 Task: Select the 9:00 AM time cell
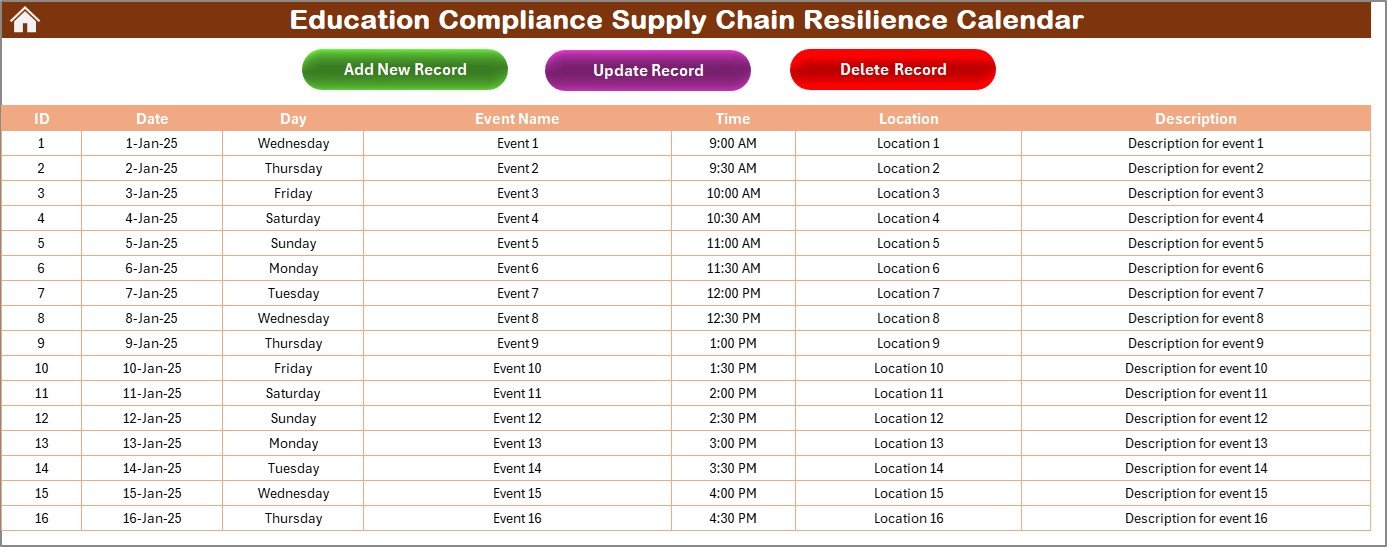733,143
